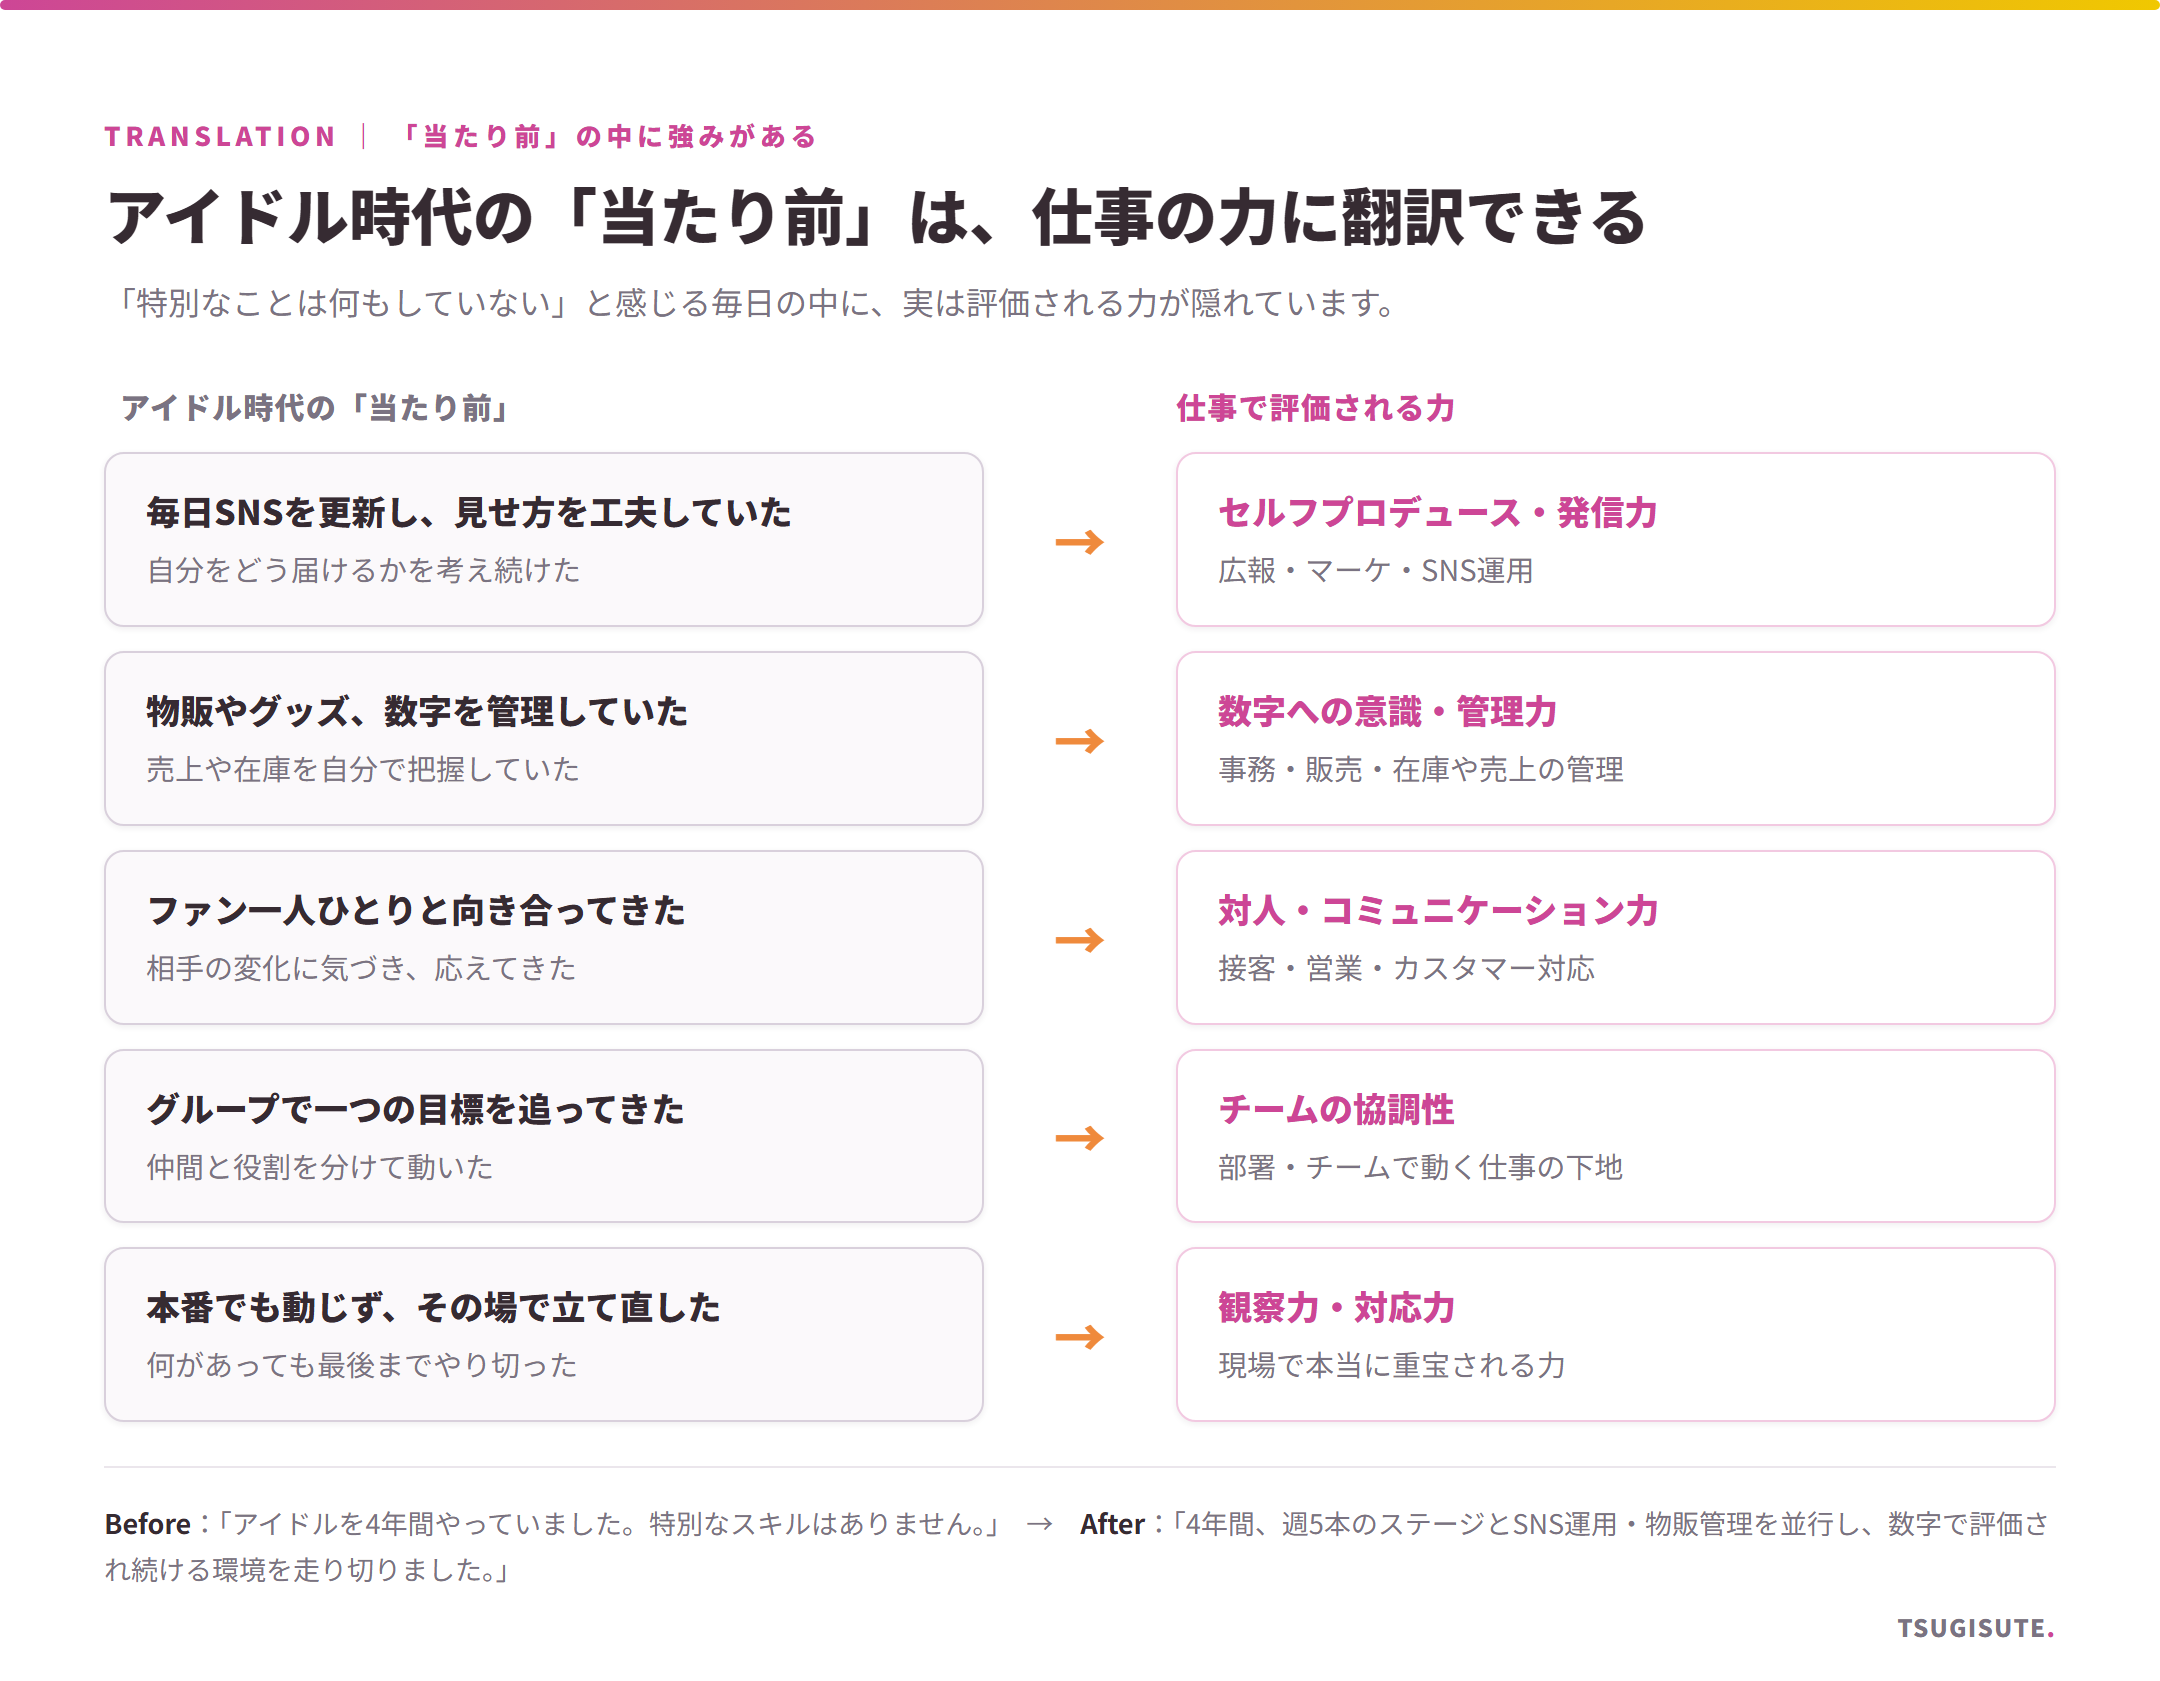Screen dimensions: 2160x1681
Task: Click the orange arrow beside the 物販やグッズ card
Action: coord(1080,741)
